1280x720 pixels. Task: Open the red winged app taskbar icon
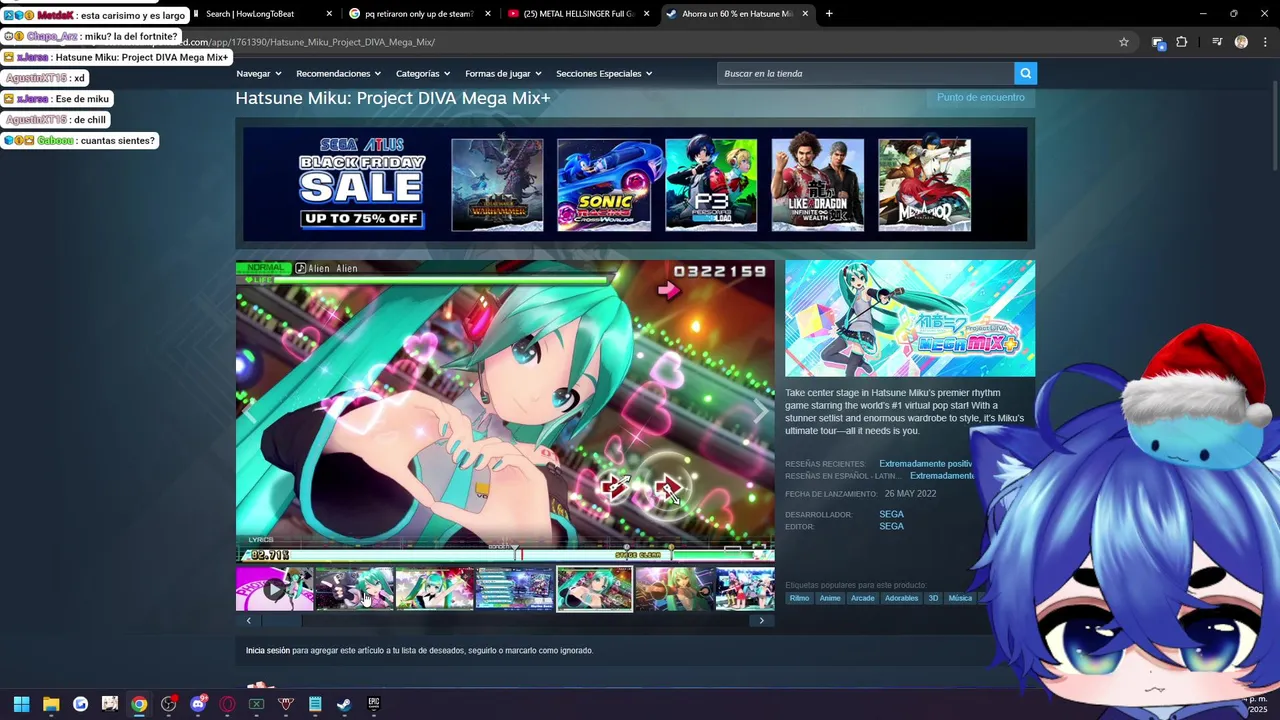pyautogui.click(x=286, y=704)
